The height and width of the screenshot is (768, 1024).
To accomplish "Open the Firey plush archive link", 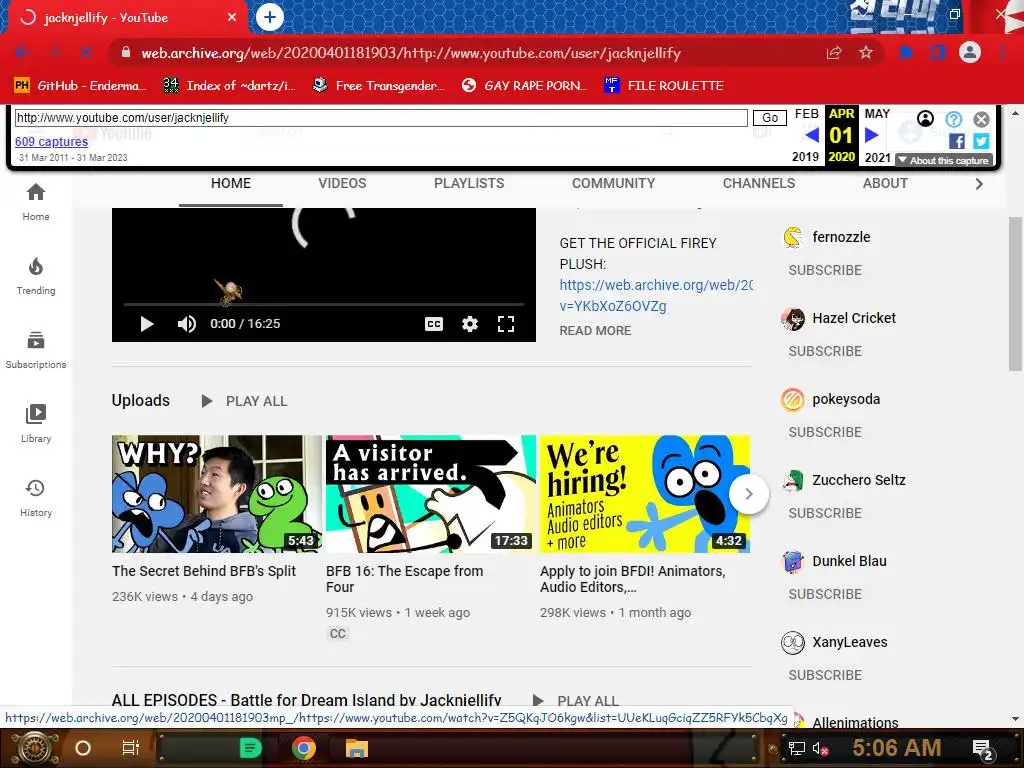I will [656, 295].
